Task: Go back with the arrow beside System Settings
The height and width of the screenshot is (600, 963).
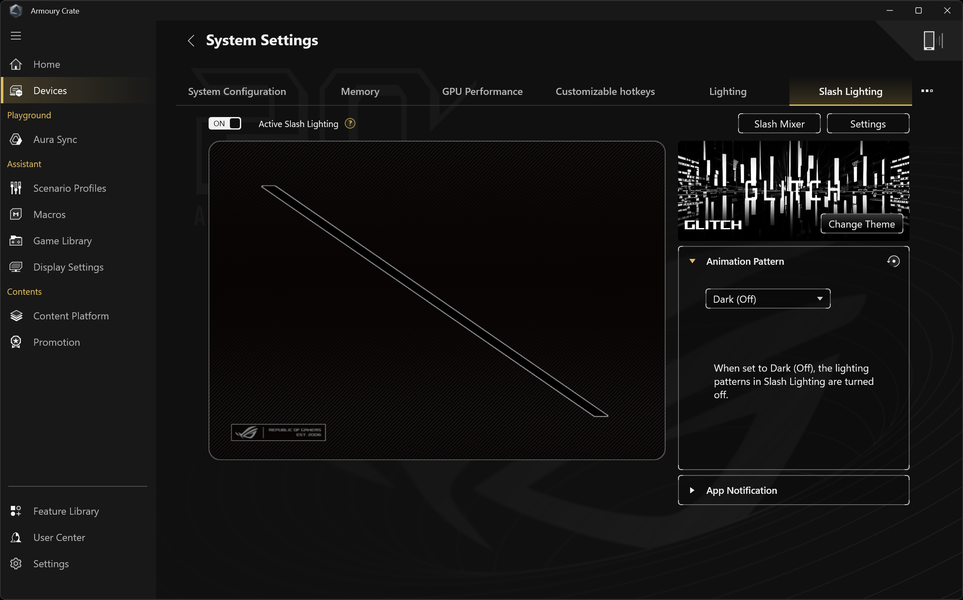Action: [x=191, y=41]
